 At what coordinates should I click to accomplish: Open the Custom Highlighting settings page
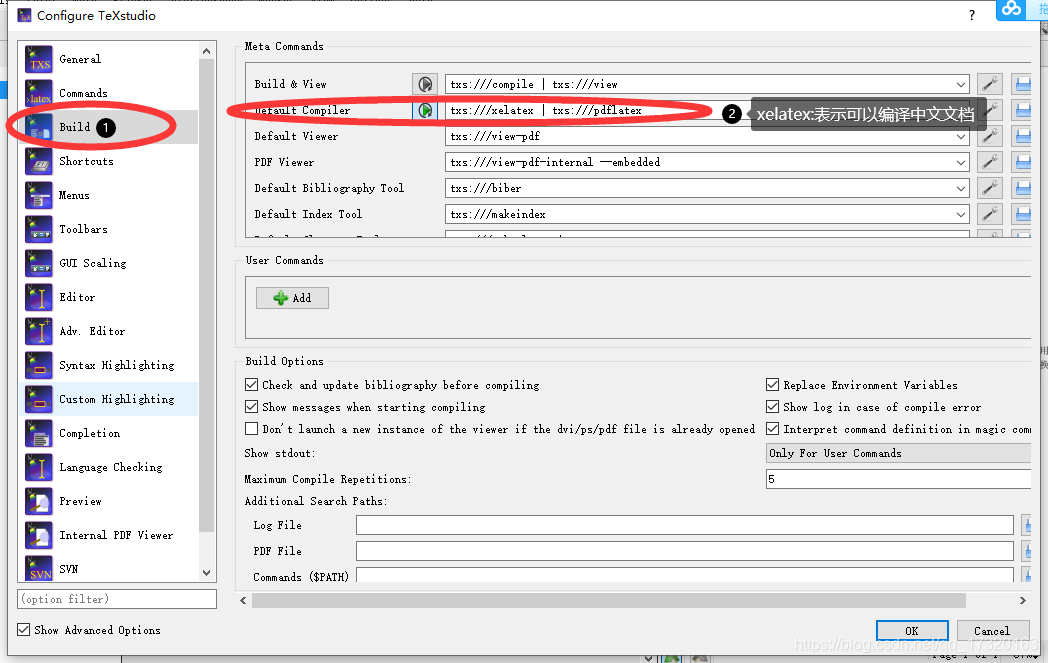(x=110, y=399)
